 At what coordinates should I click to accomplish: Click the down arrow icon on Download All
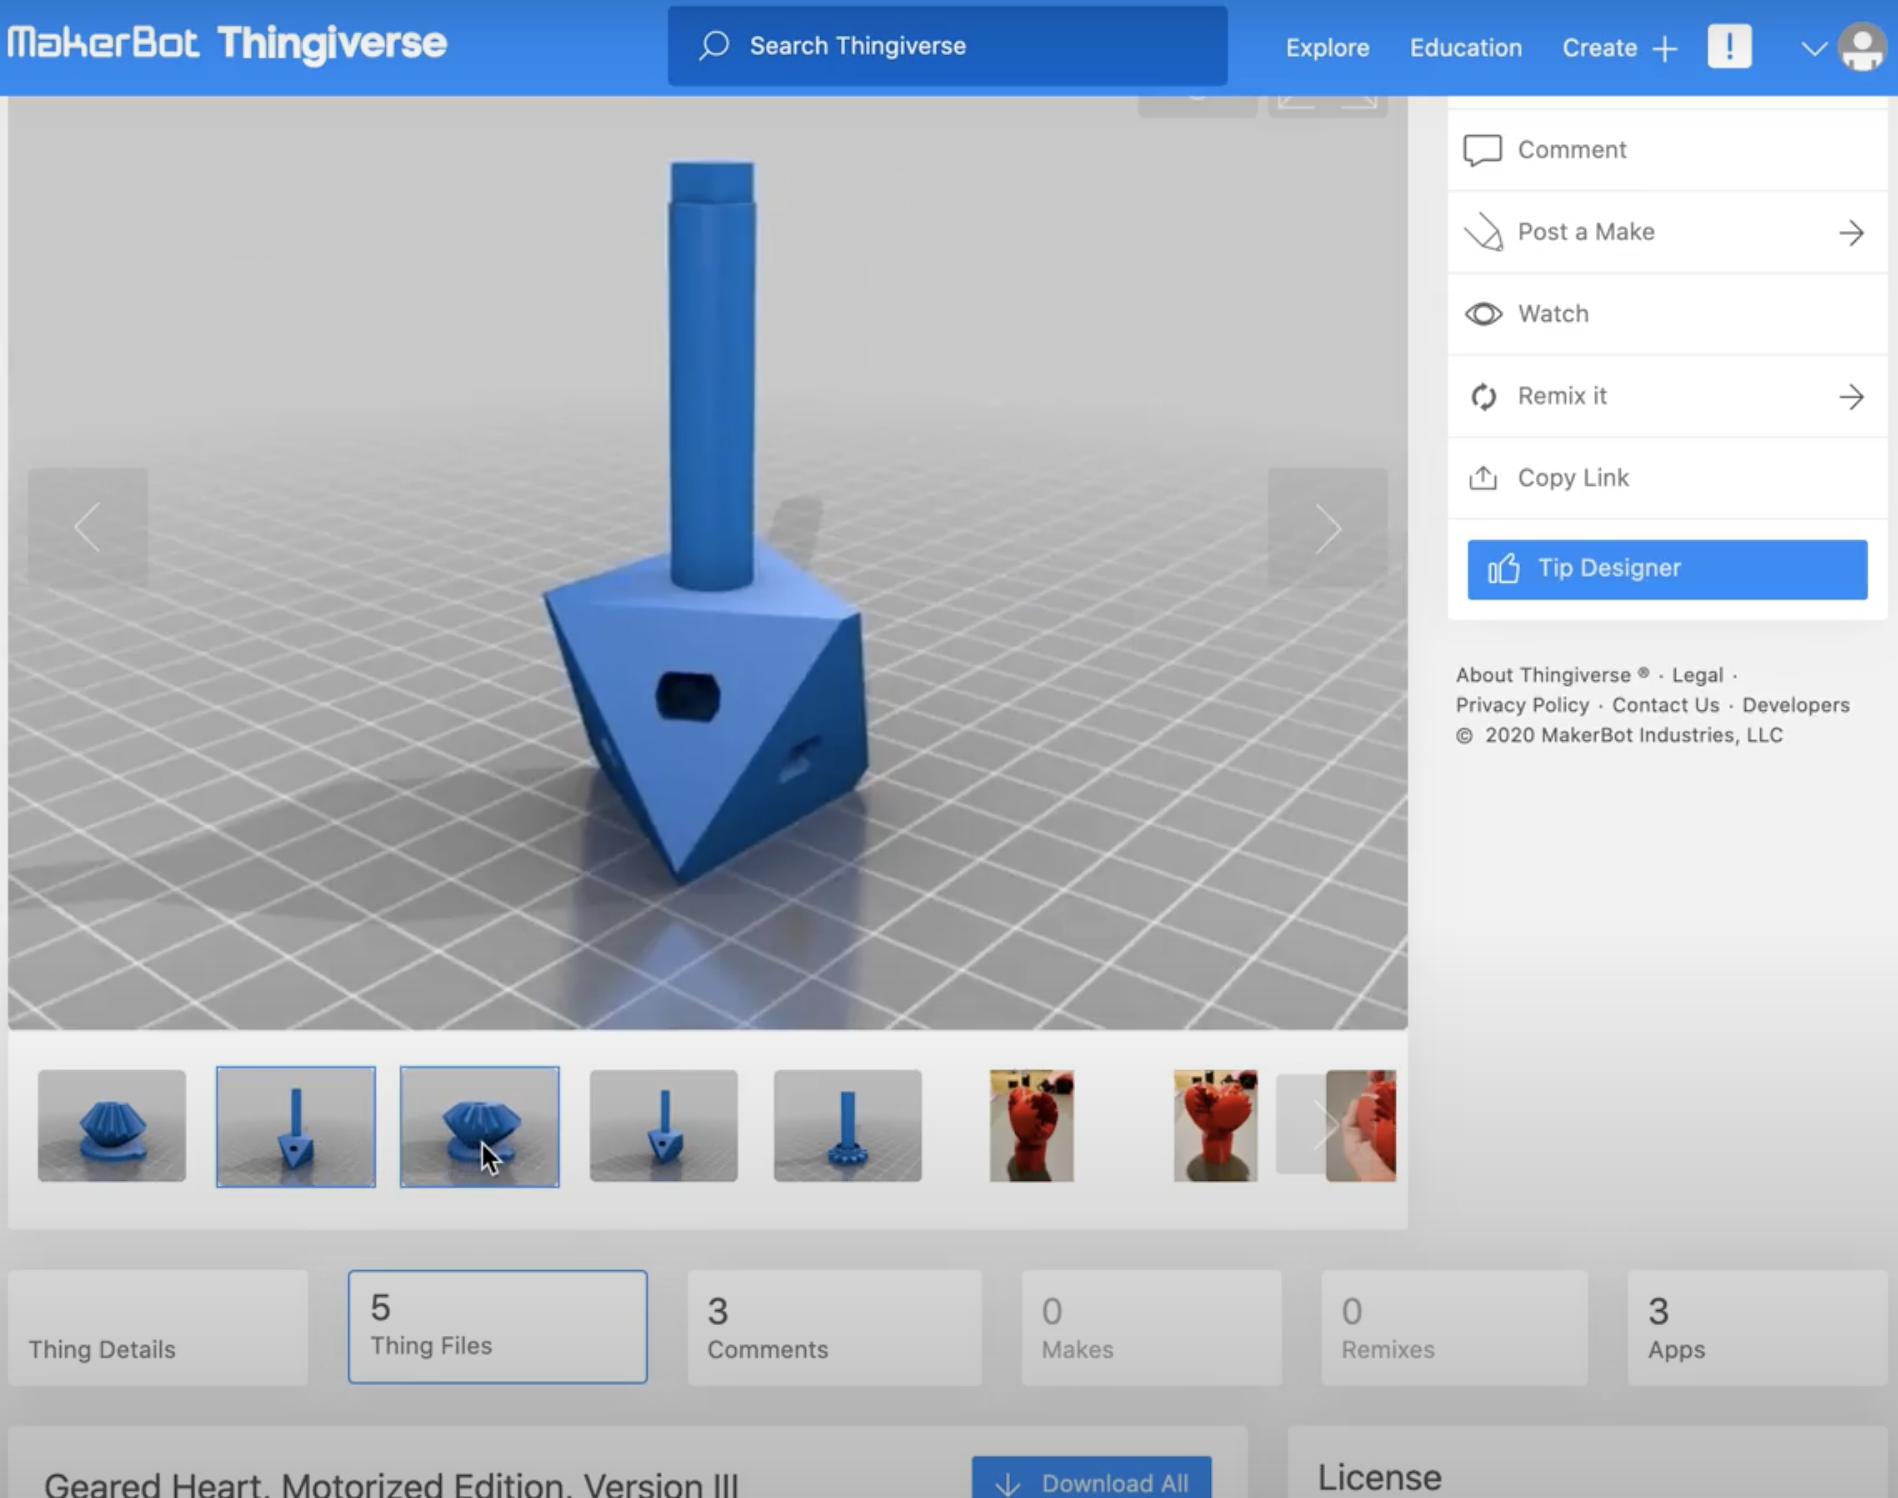[x=1008, y=1484]
